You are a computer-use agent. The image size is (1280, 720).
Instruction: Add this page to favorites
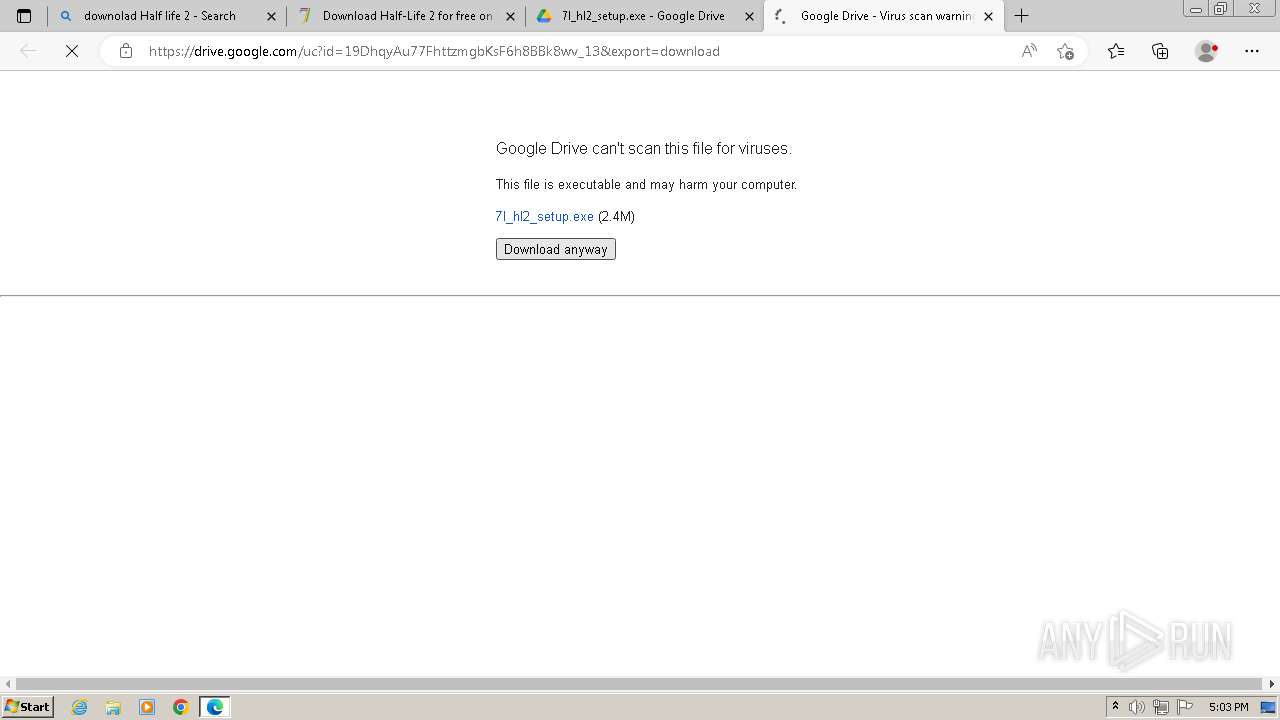coord(1065,51)
